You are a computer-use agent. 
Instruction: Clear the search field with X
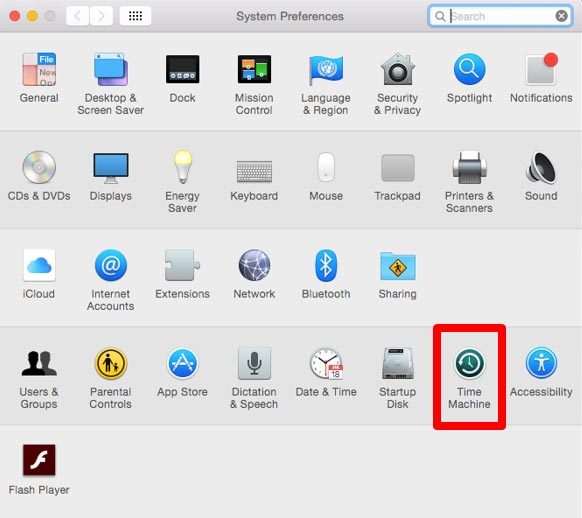point(561,16)
